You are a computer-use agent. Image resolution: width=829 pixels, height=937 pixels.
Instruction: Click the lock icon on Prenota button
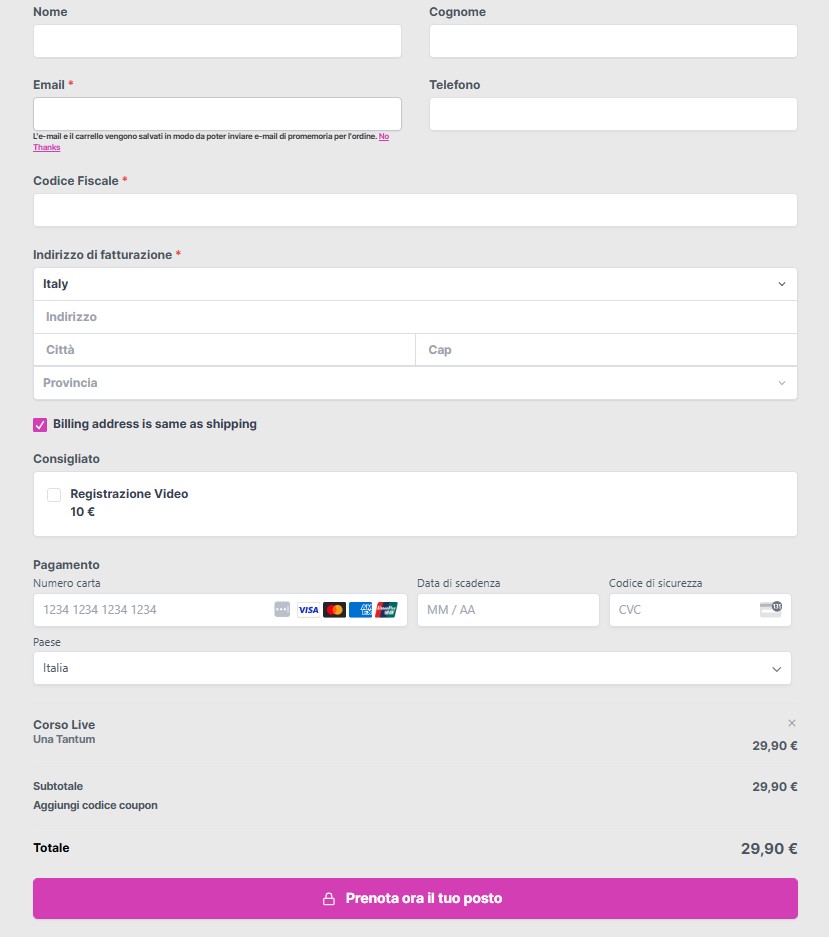pyautogui.click(x=329, y=899)
